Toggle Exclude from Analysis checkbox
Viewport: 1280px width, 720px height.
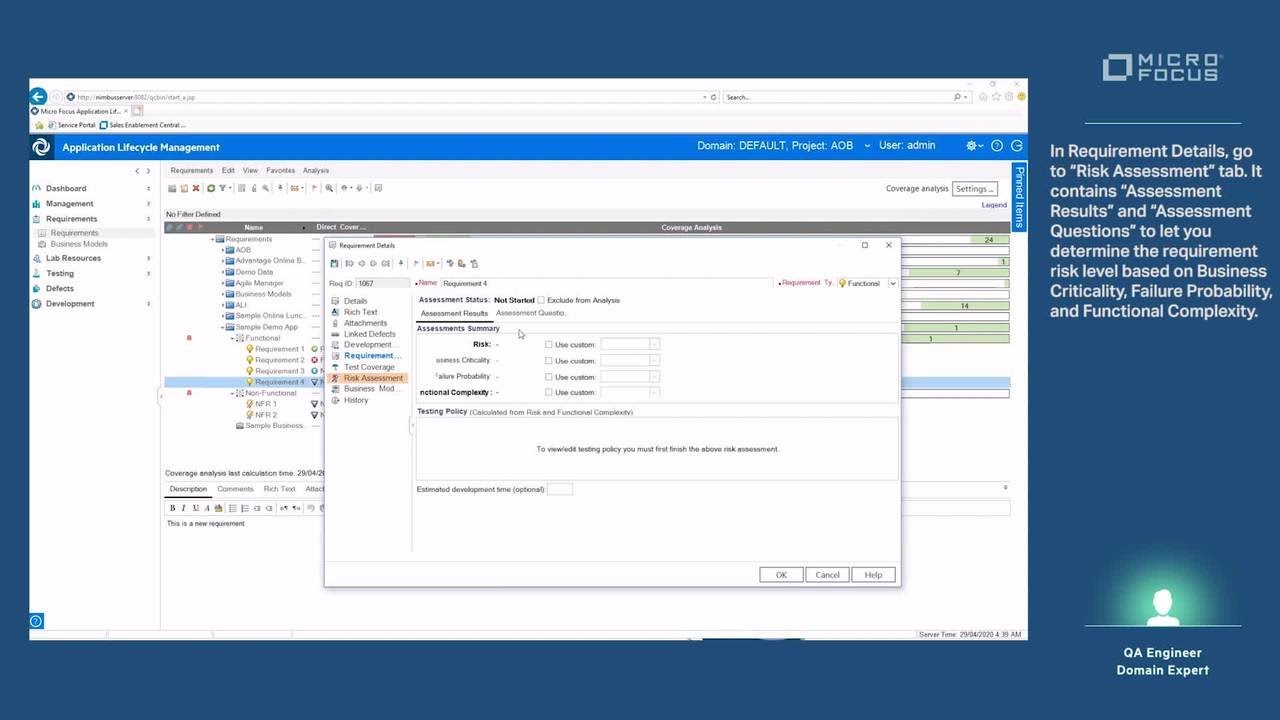click(541, 300)
